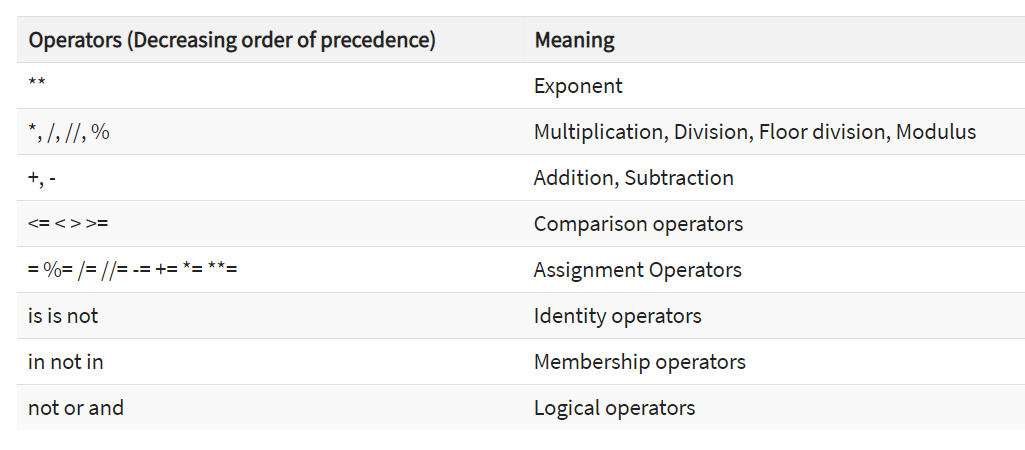Screen dimensions: 1025x450
Task: Click the 'Comparison operators' cell
Action: 638,224
